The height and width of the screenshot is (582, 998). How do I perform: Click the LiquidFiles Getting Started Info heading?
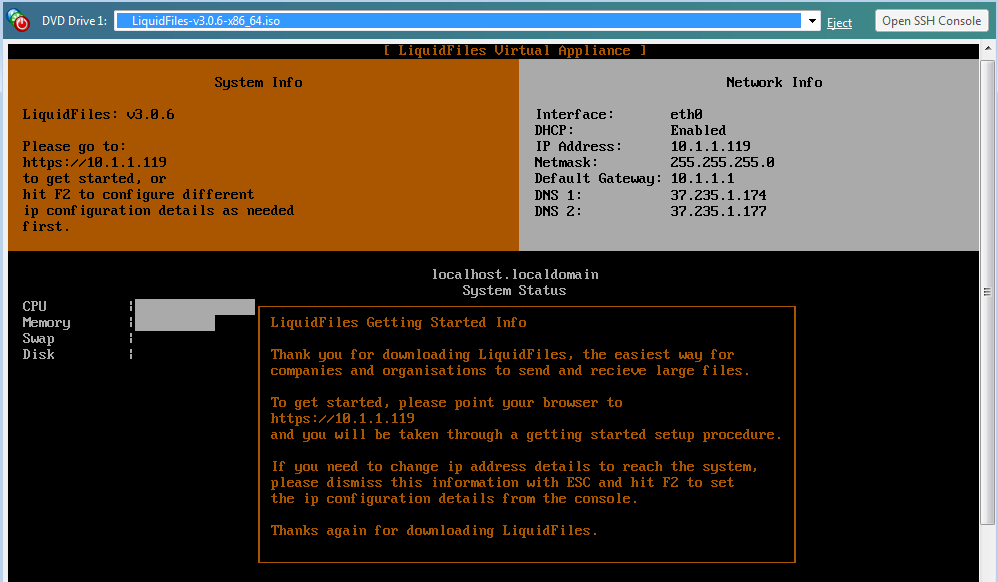398,323
